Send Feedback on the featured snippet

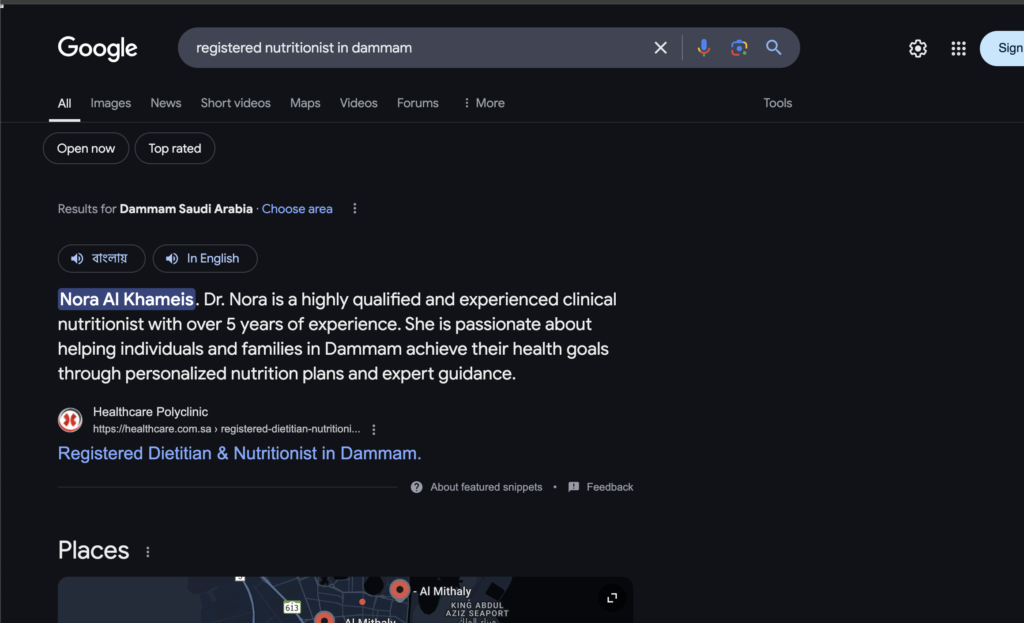point(601,487)
